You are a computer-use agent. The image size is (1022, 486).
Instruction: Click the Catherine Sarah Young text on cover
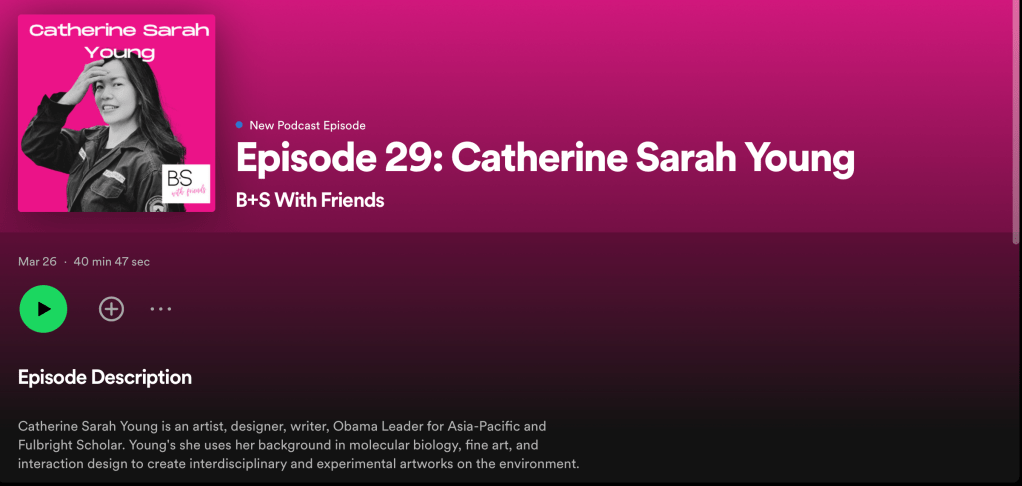(118, 40)
